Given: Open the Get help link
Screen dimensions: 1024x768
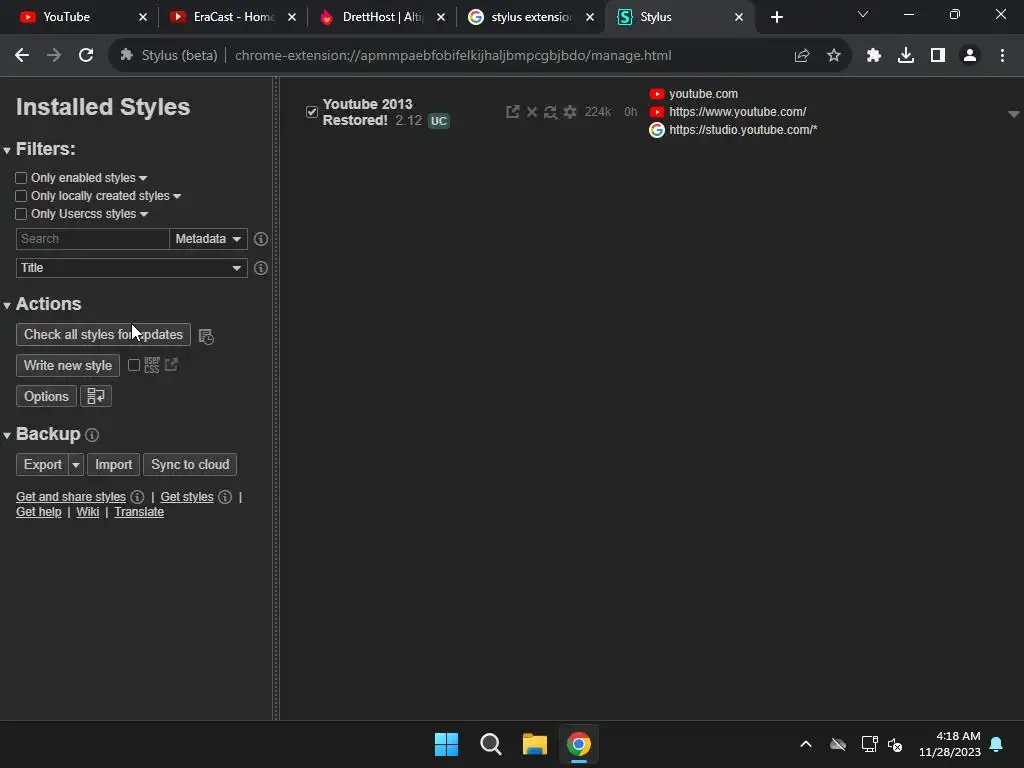Looking at the screenshot, I should (x=39, y=512).
